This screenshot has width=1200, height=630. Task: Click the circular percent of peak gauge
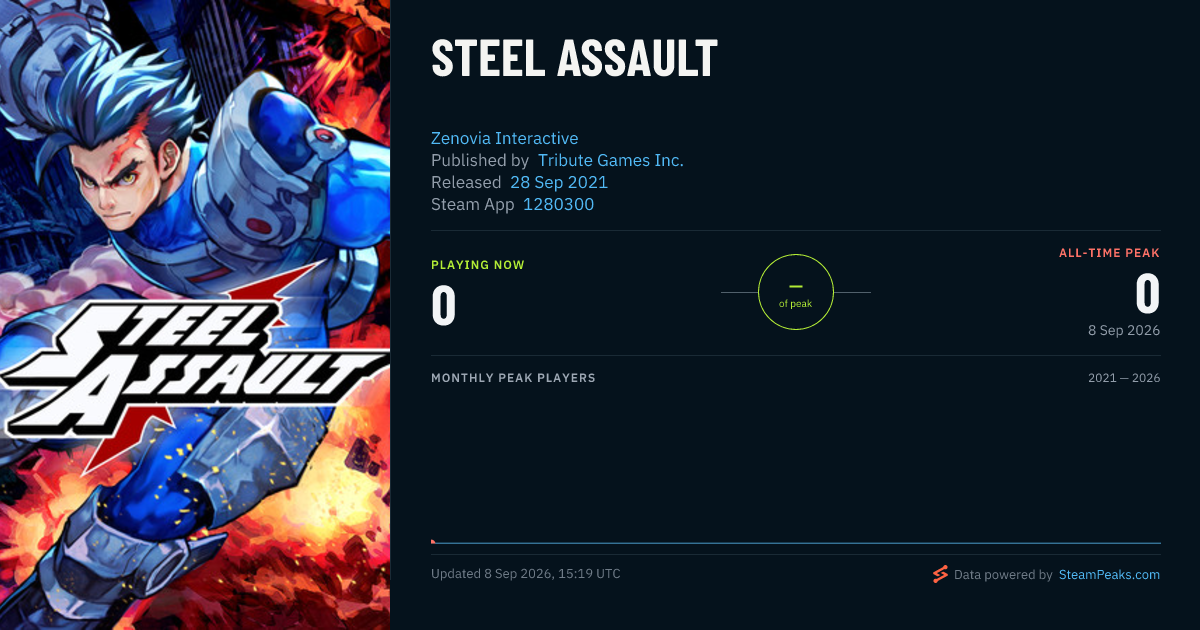tap(796, 292)
